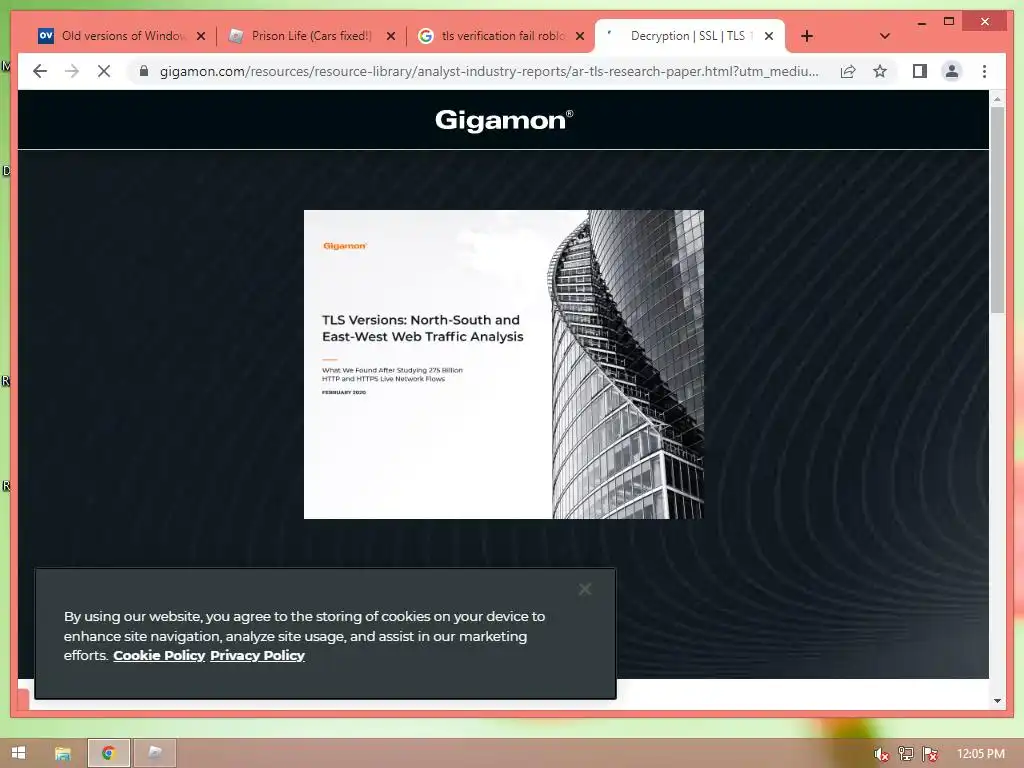Open the Cookie Policy link
The width and height of the screenshot is (1024, 768).
[159, 655]
